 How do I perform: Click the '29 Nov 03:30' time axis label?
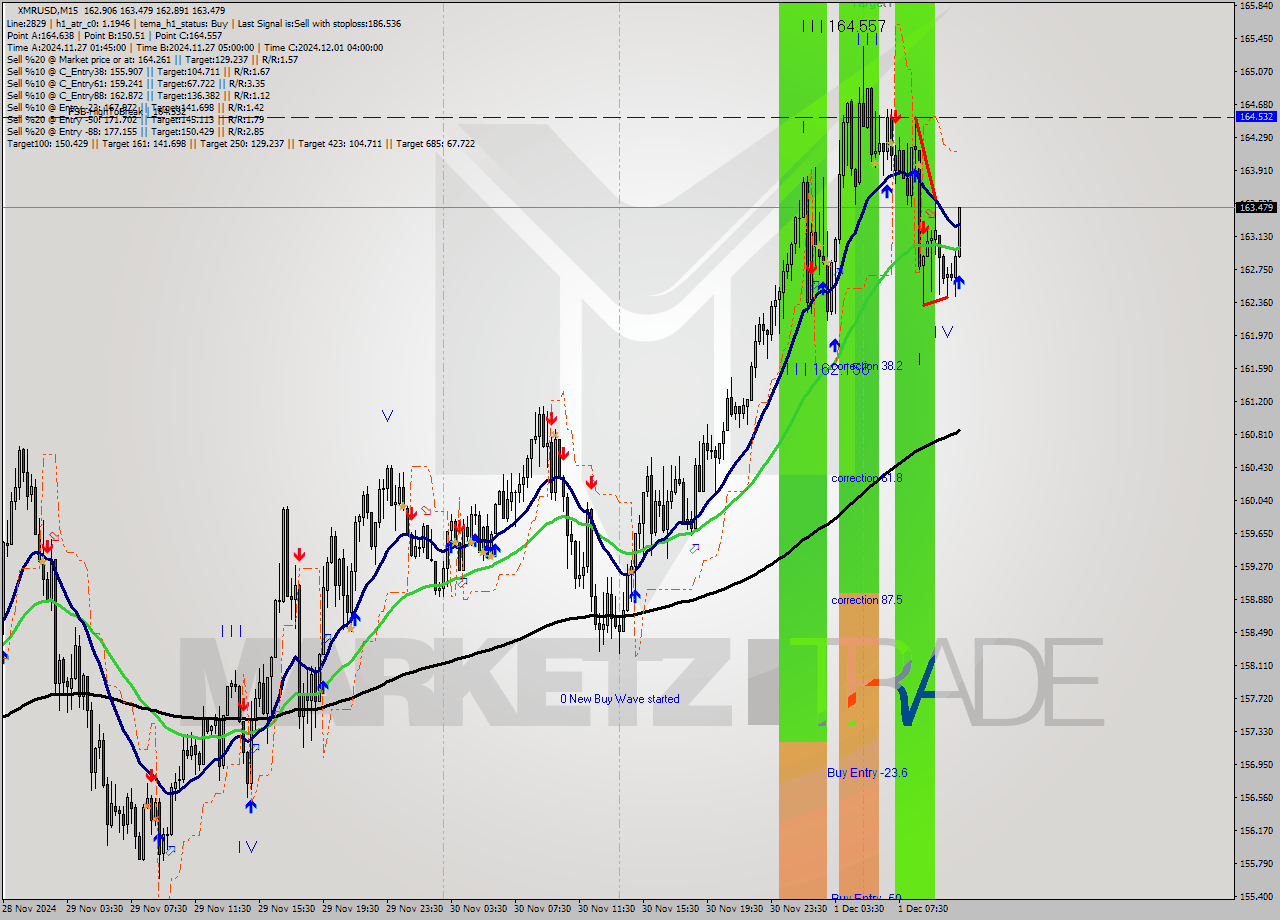(x=95, y=909)
